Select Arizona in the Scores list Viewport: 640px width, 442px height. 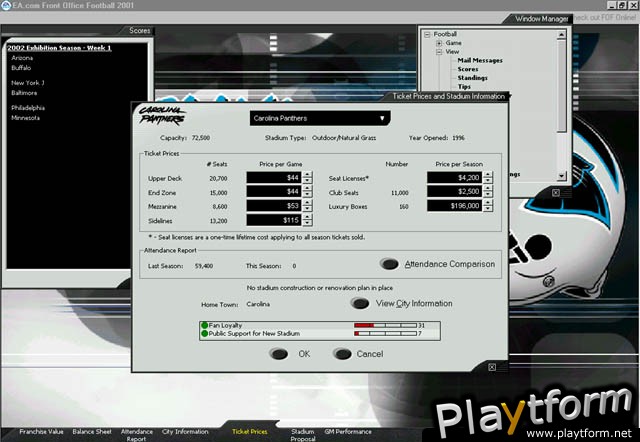click(22, 58)
